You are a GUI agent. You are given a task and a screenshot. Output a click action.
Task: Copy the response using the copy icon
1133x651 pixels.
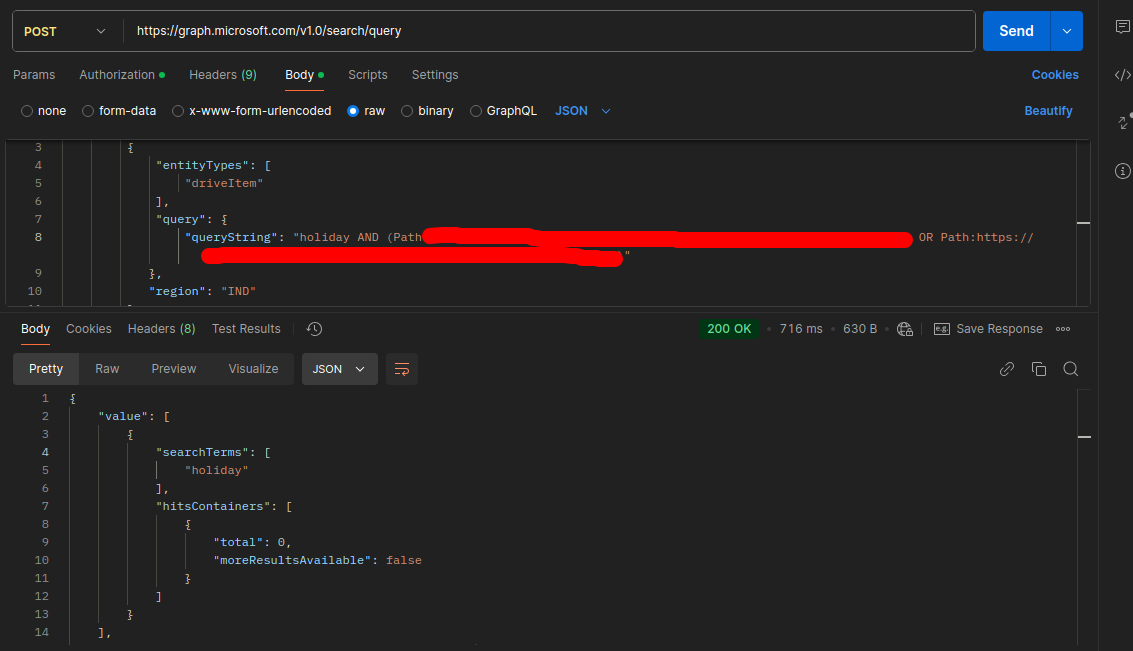1039,369
